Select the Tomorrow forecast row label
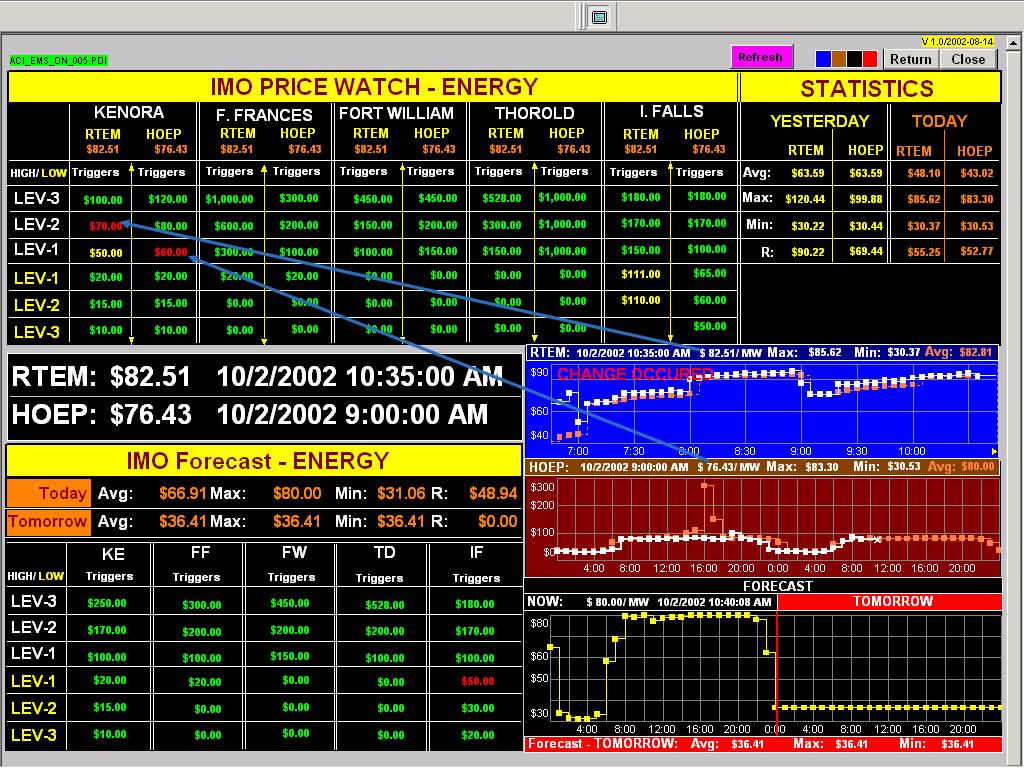This screenshot has height=768, width=1024. pyautogui.click(x=49, y=521)
